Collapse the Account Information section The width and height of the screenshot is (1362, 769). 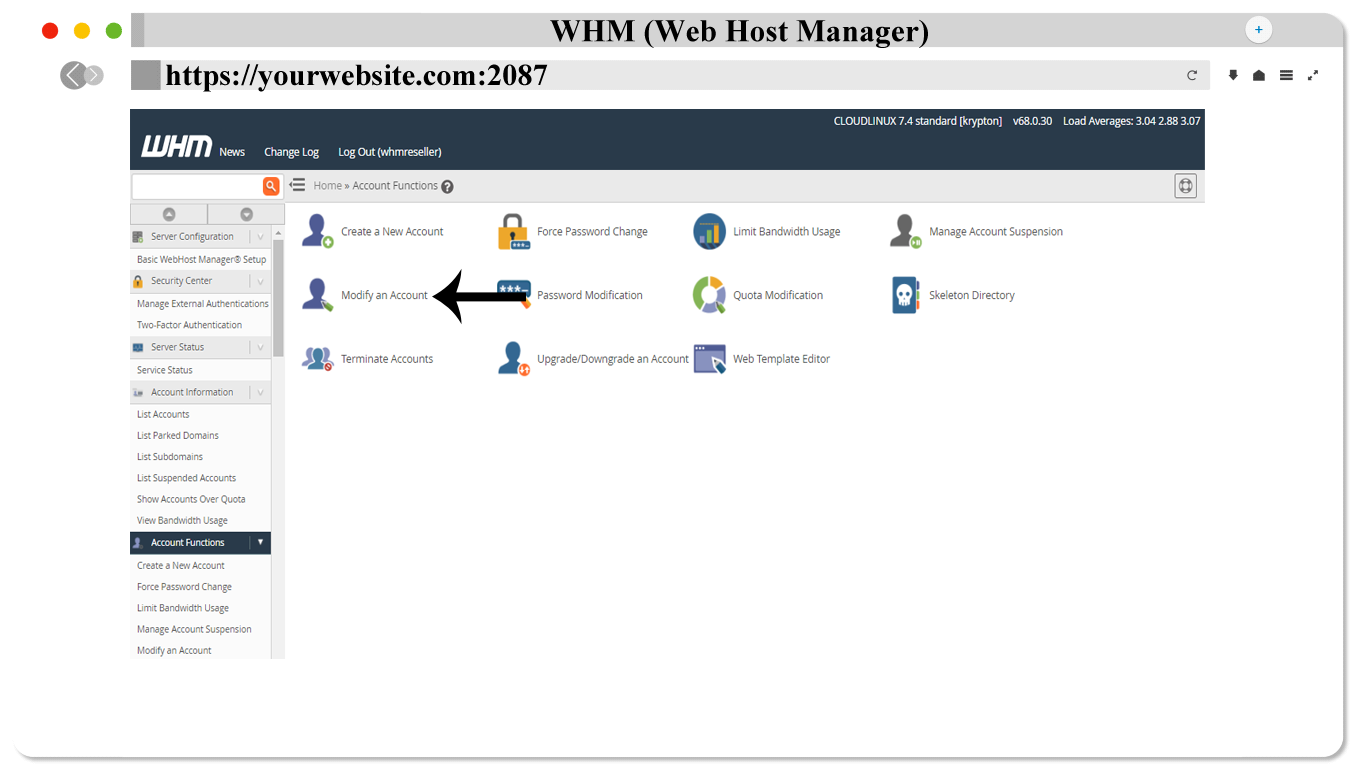[260, 392]
